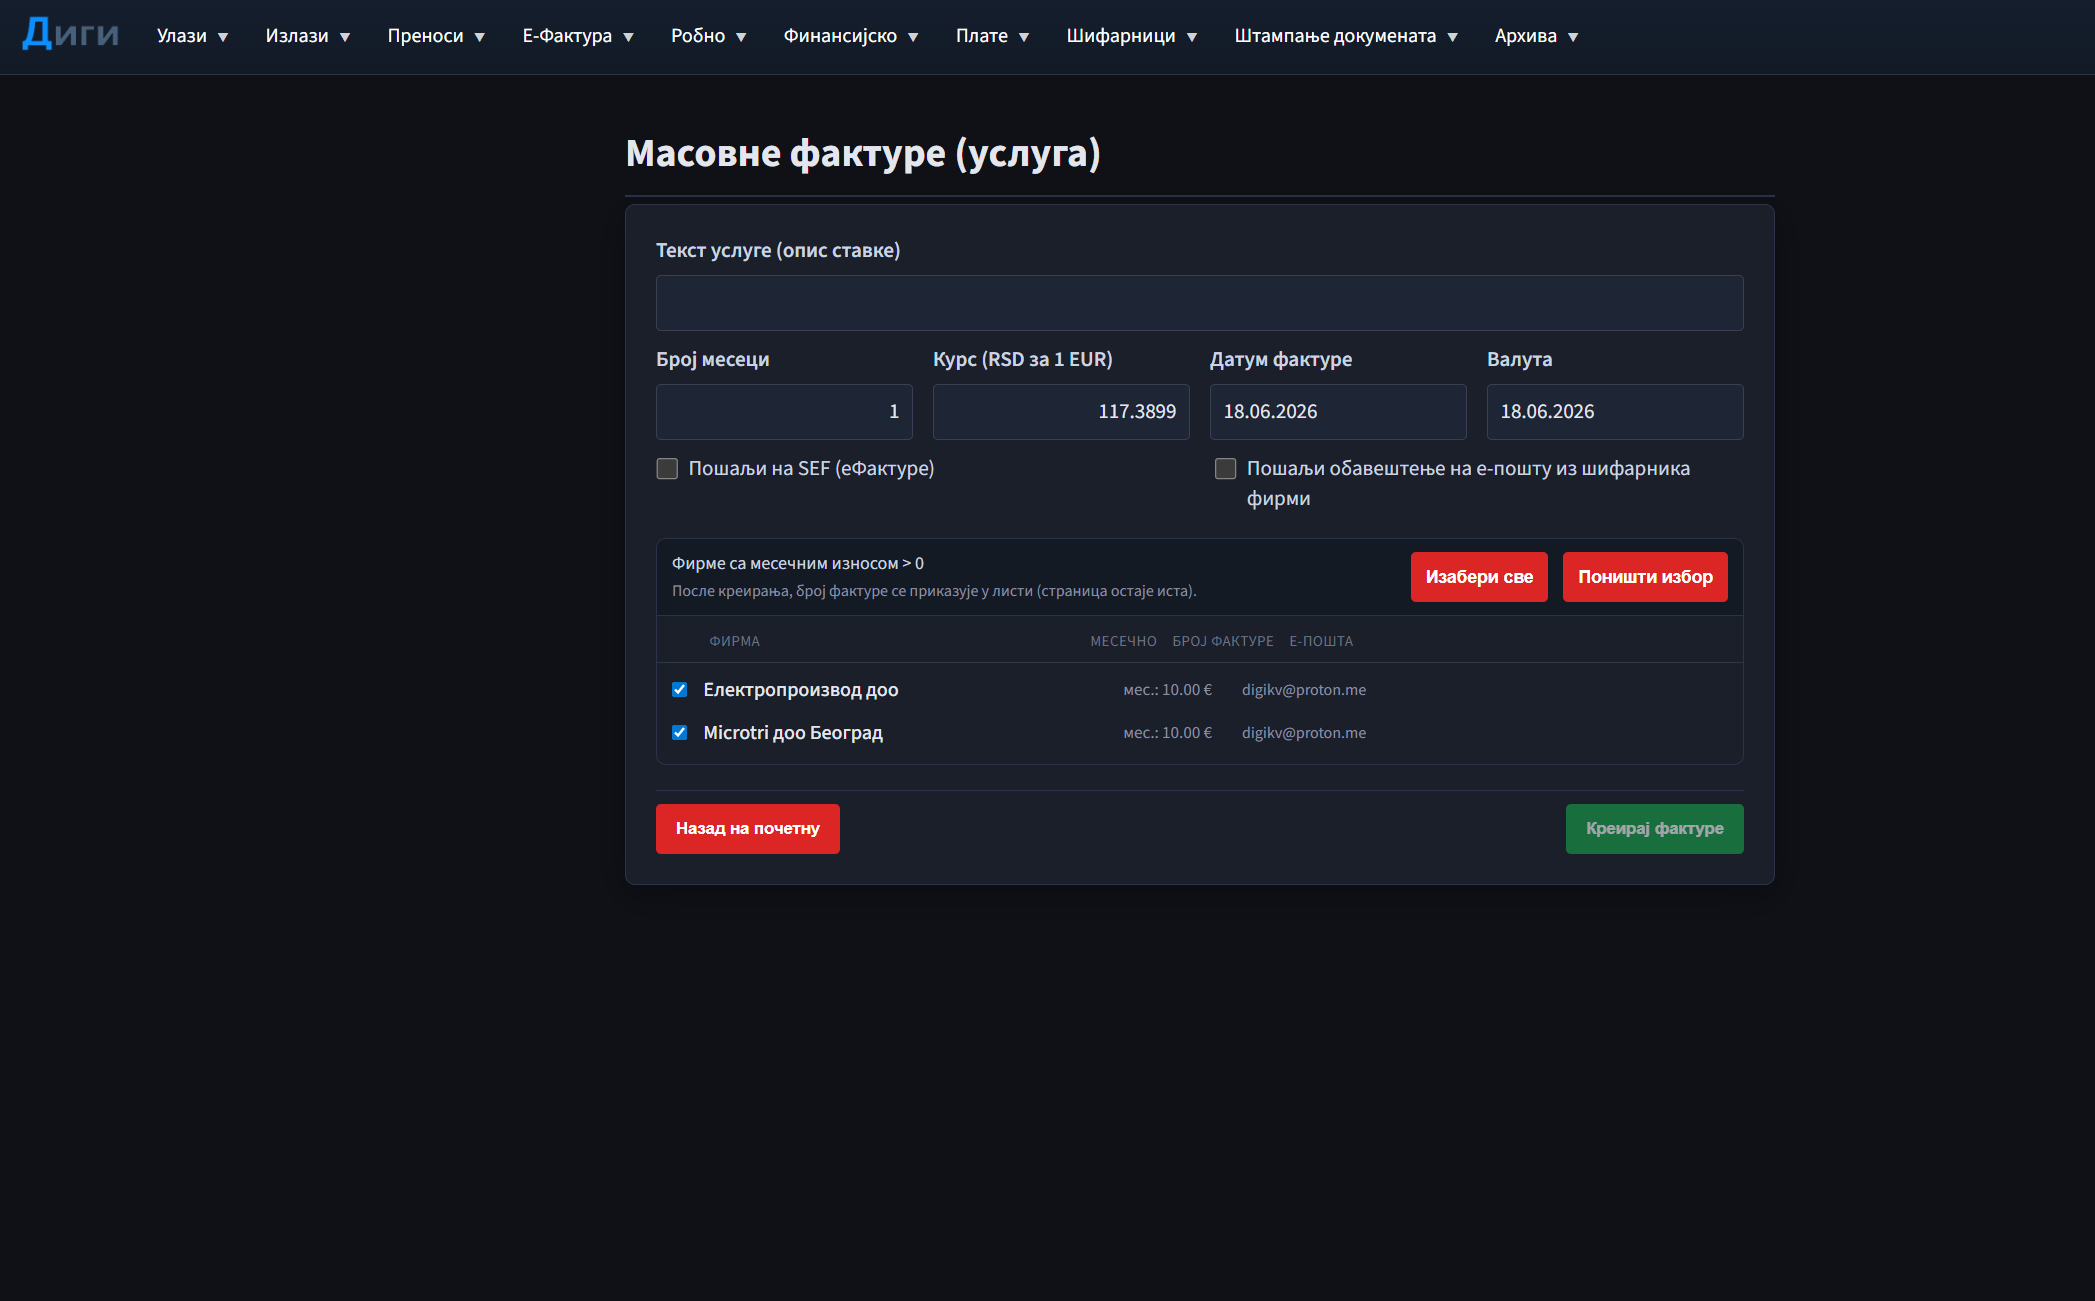Select the Електропроизвод доо company name
Screen dimensions: 2095x1301
(x=801, y=690)
